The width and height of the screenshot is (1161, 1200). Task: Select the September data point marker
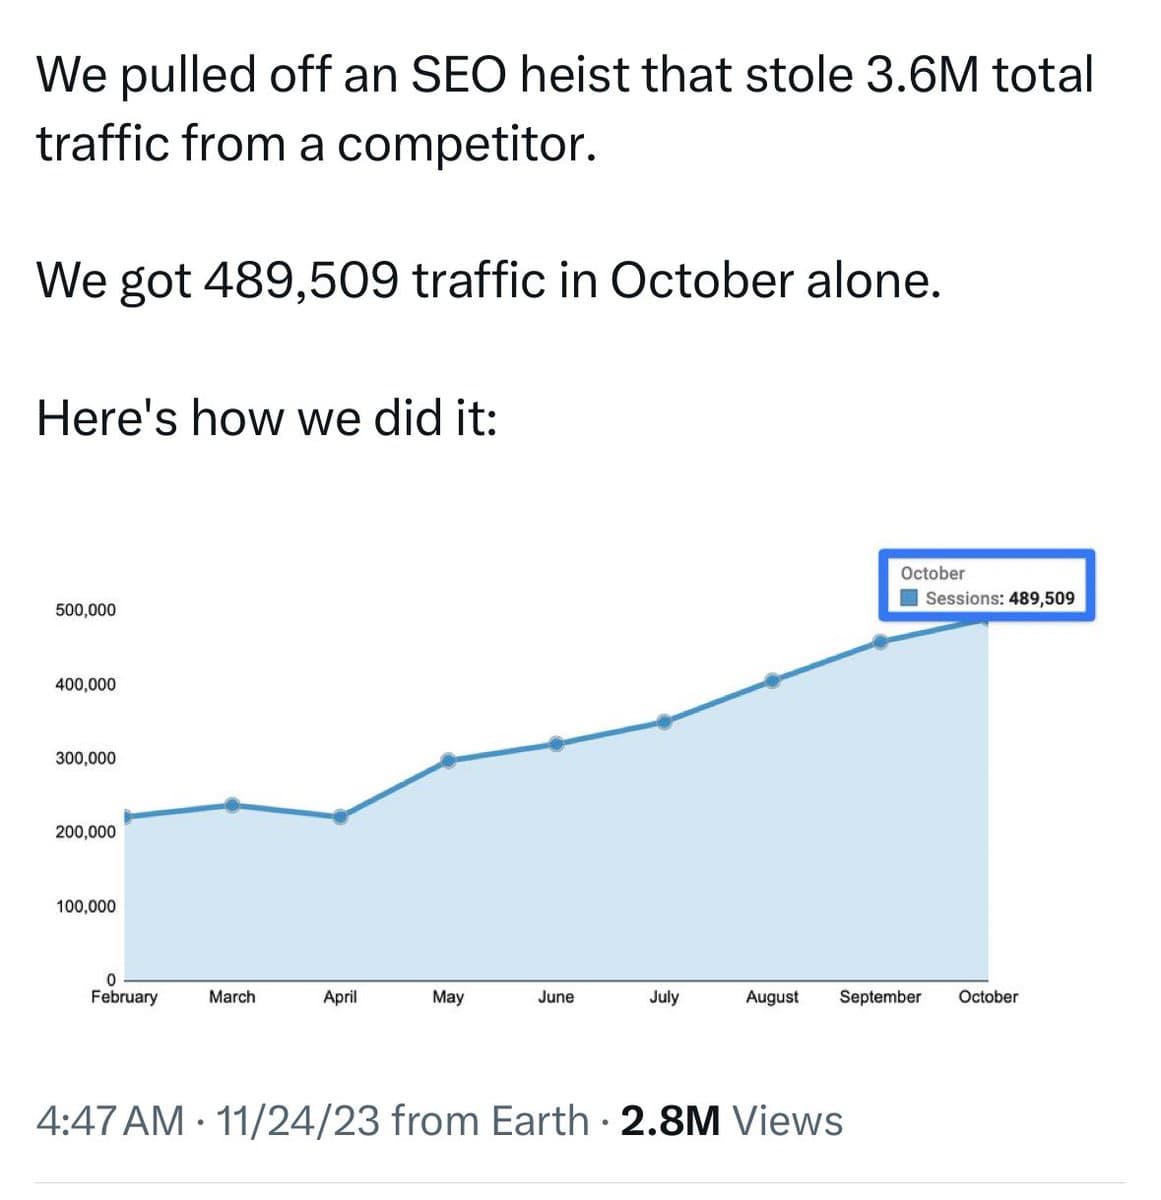880,642
